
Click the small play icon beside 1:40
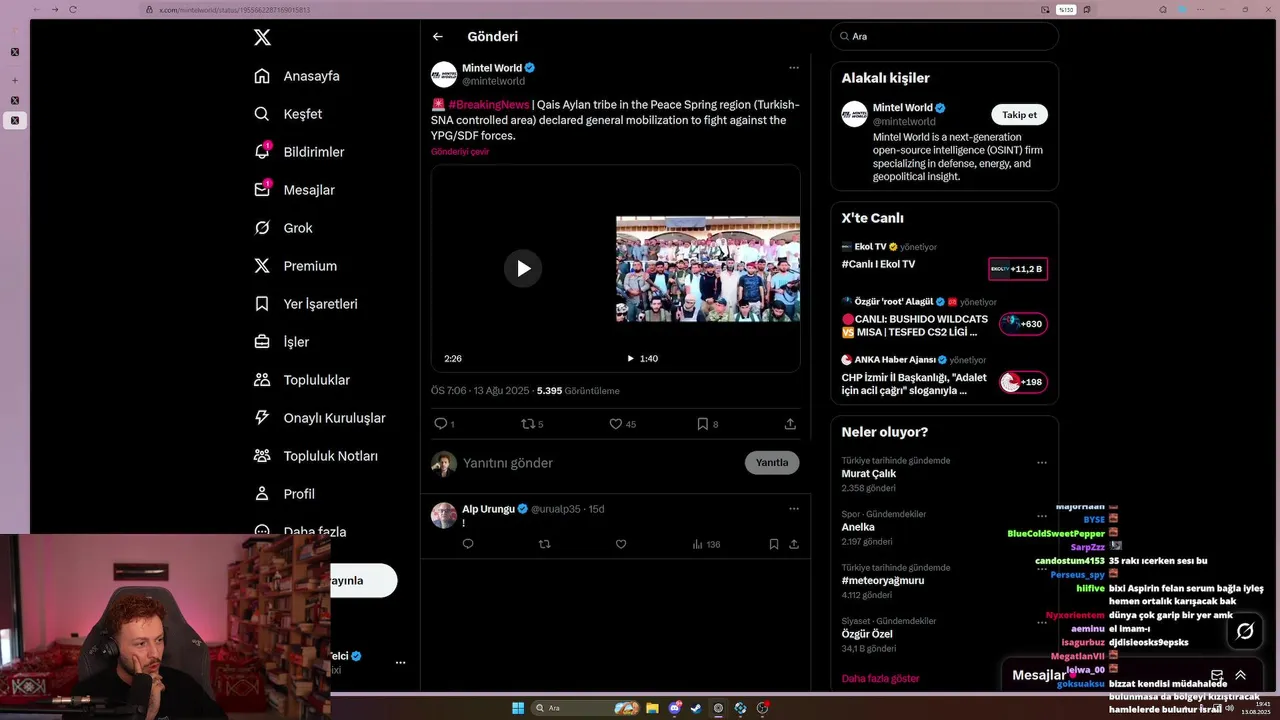click(x=630, y=358)
